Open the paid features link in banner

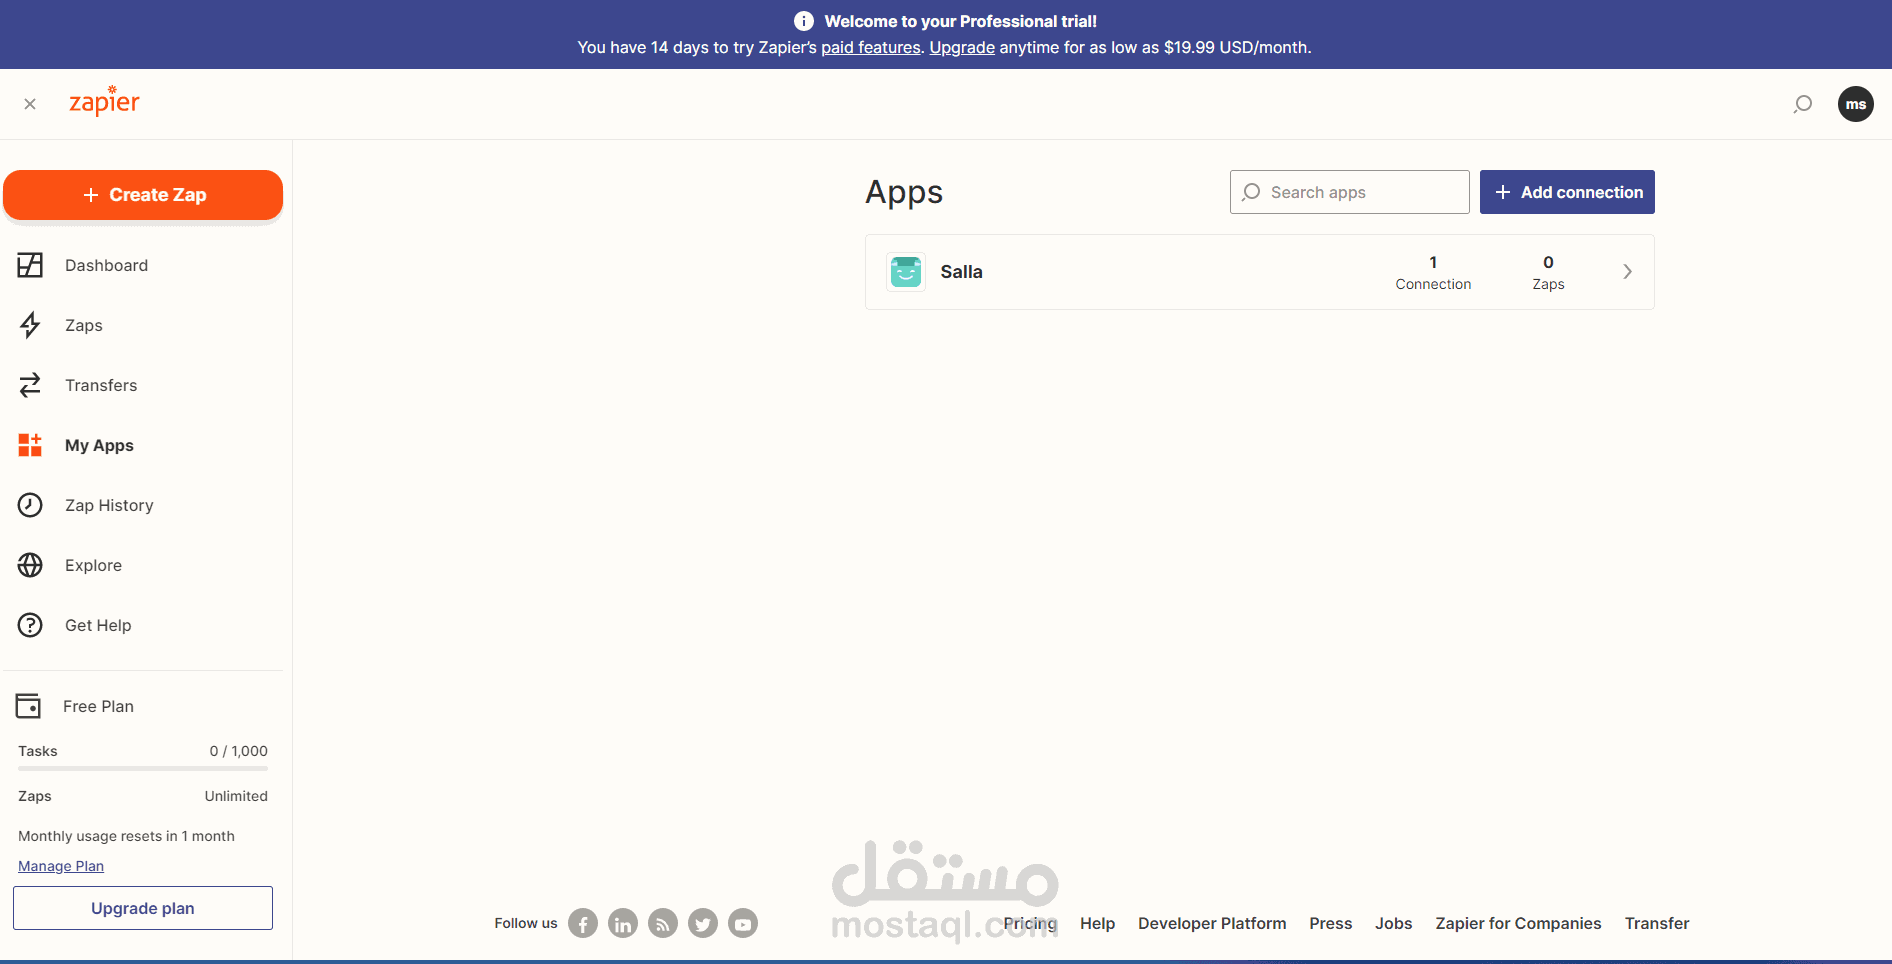871,47
